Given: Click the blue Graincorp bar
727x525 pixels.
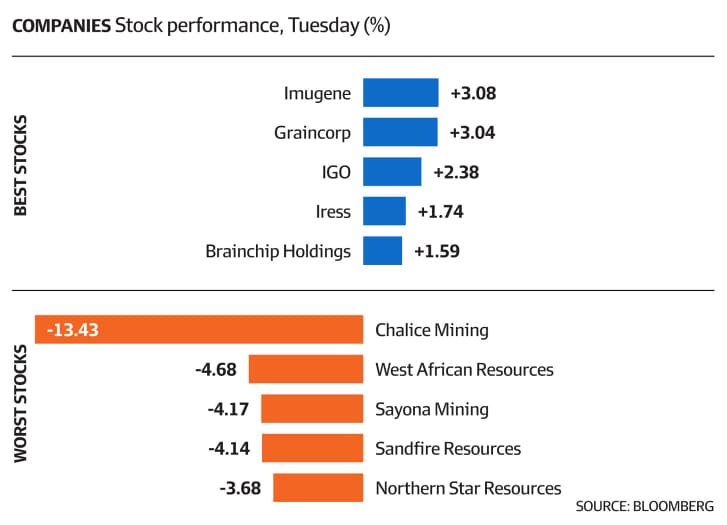Looking at the screenshot, I should [400, 132].
